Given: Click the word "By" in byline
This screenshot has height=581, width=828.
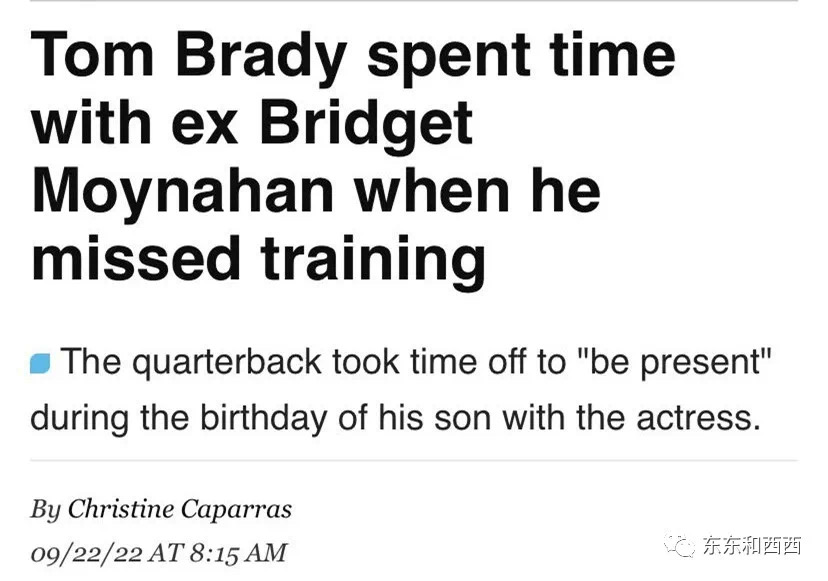Looking at the screenshot, I should click(46, 510).
